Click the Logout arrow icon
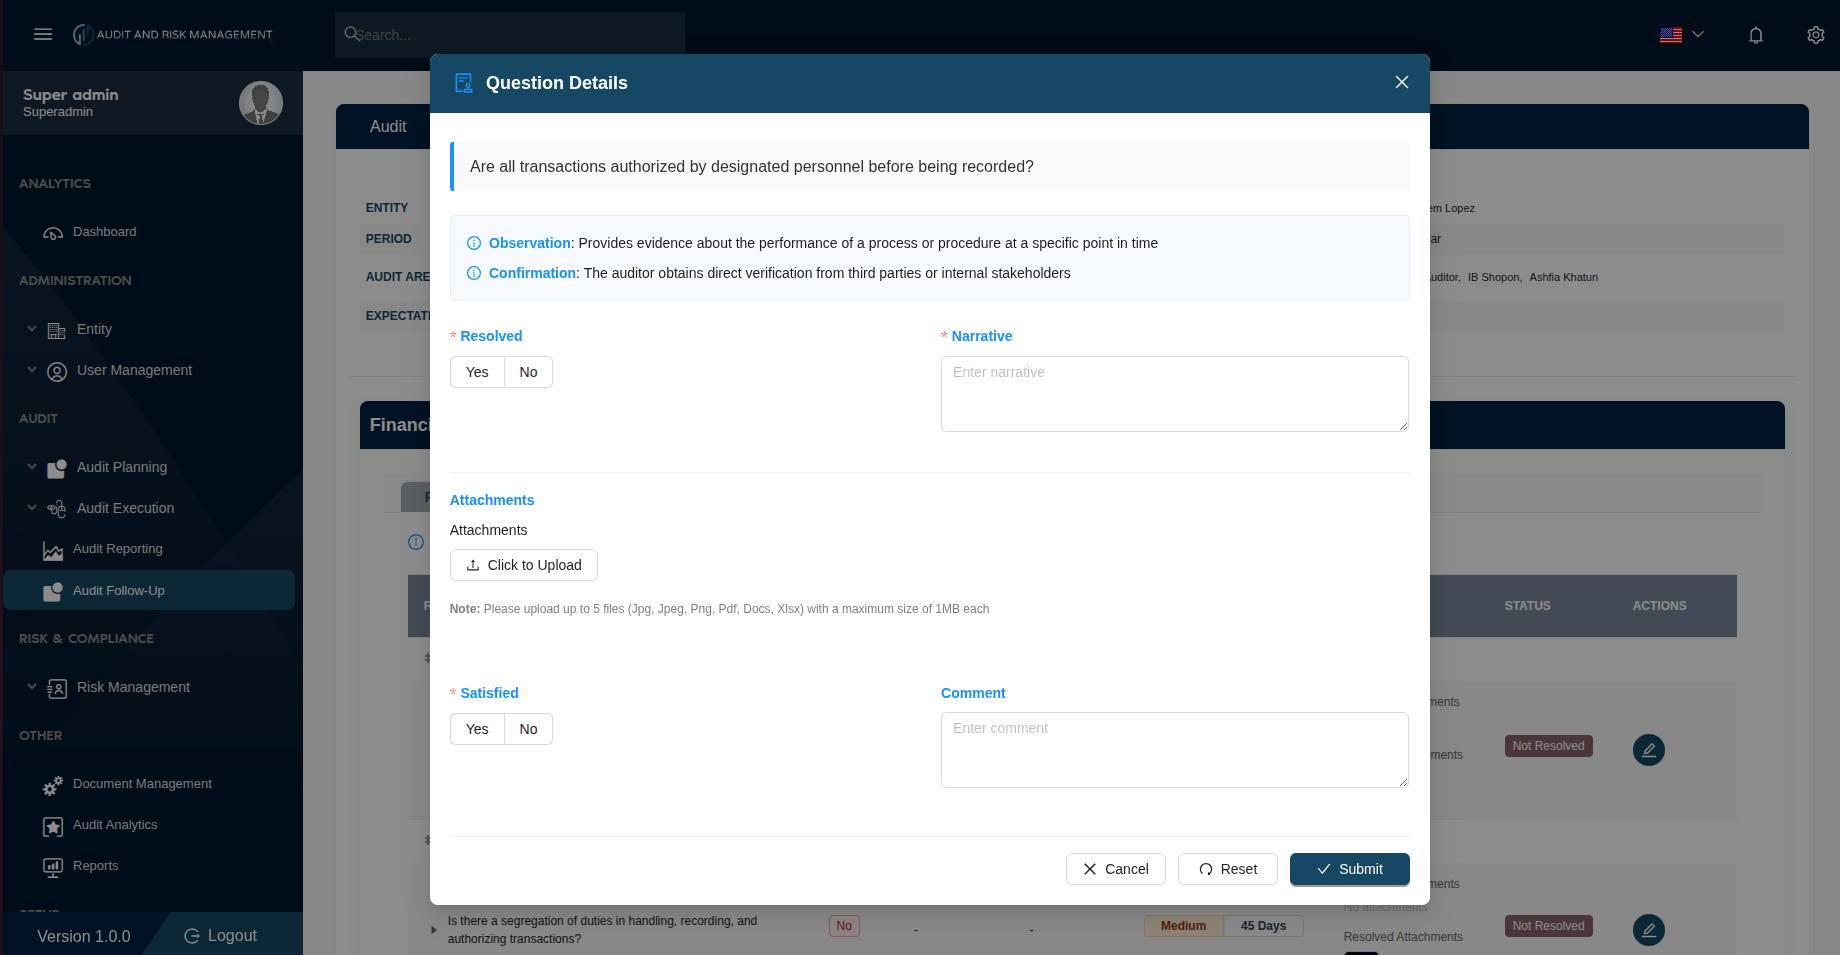The image size is (1840, 955). point(192,936)
